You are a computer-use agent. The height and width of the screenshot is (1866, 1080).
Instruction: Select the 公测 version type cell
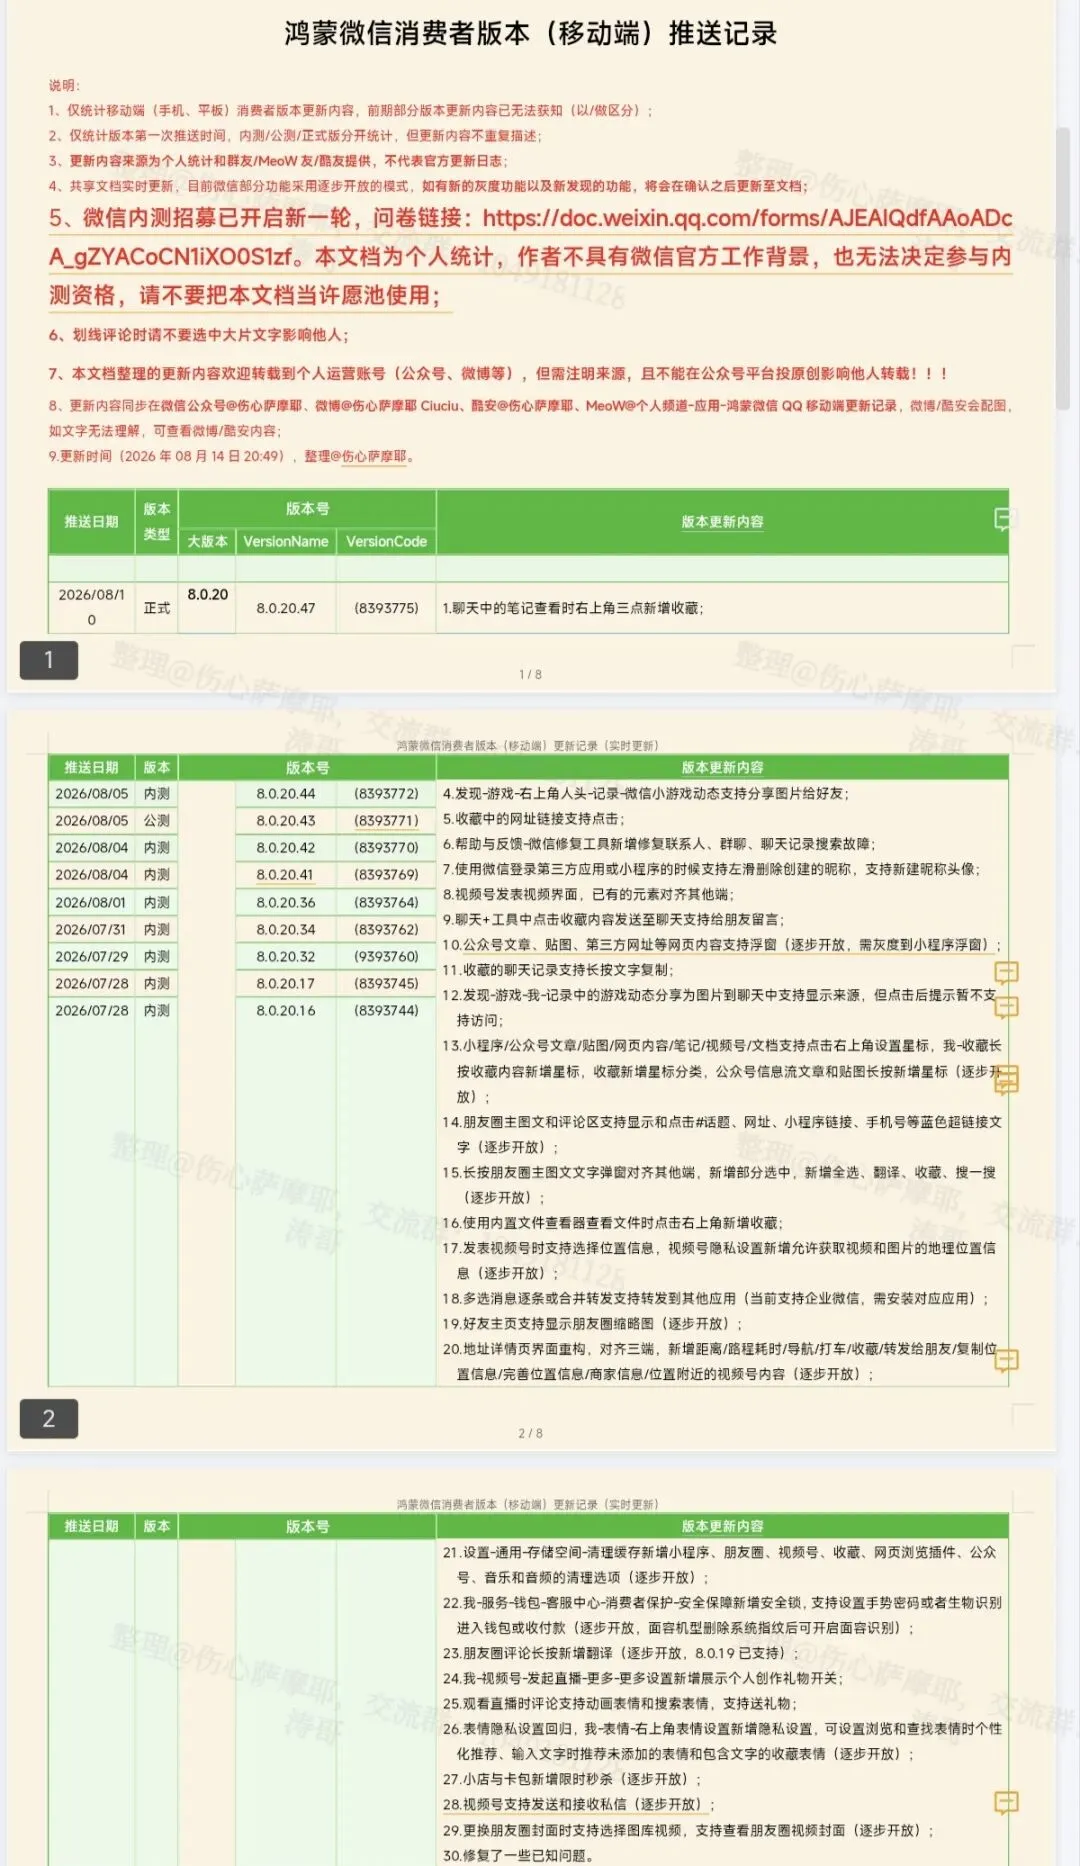pos(157,820)
